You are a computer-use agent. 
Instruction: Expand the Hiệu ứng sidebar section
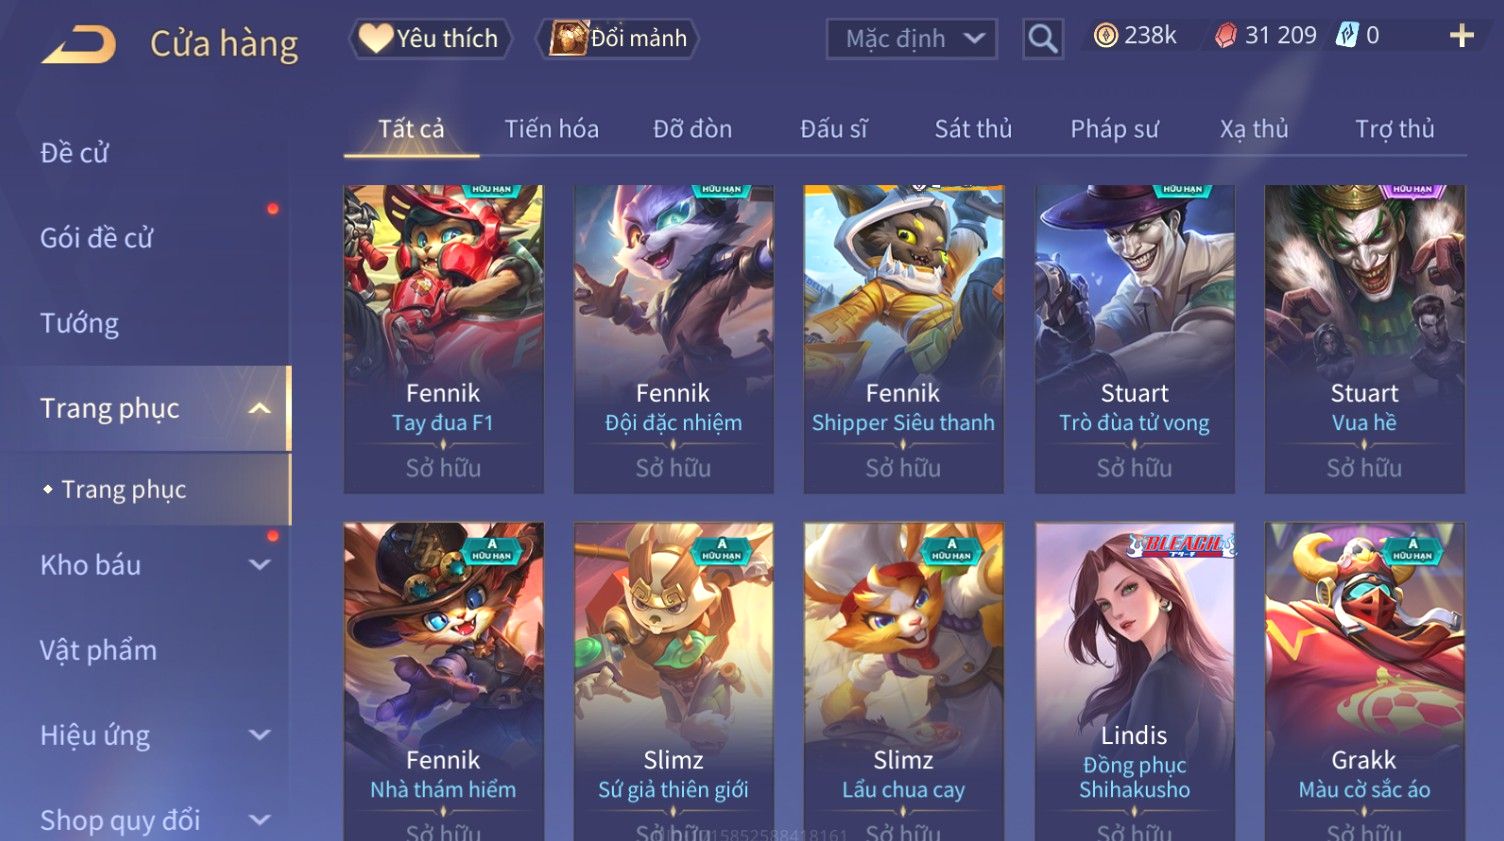259,735
